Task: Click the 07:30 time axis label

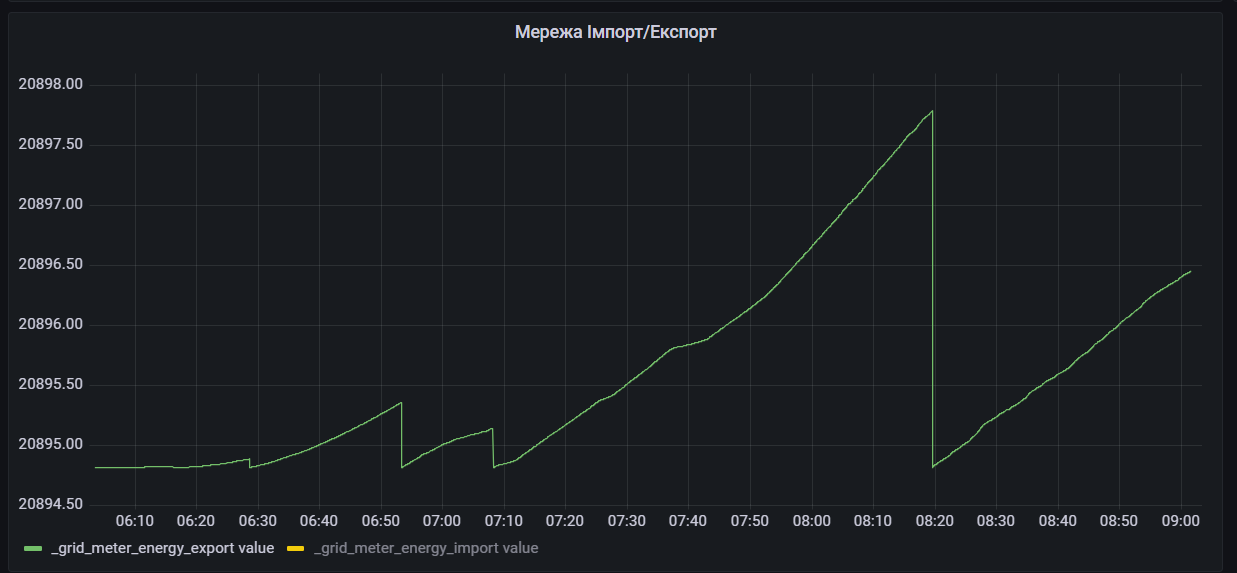Action: (626, 521)
